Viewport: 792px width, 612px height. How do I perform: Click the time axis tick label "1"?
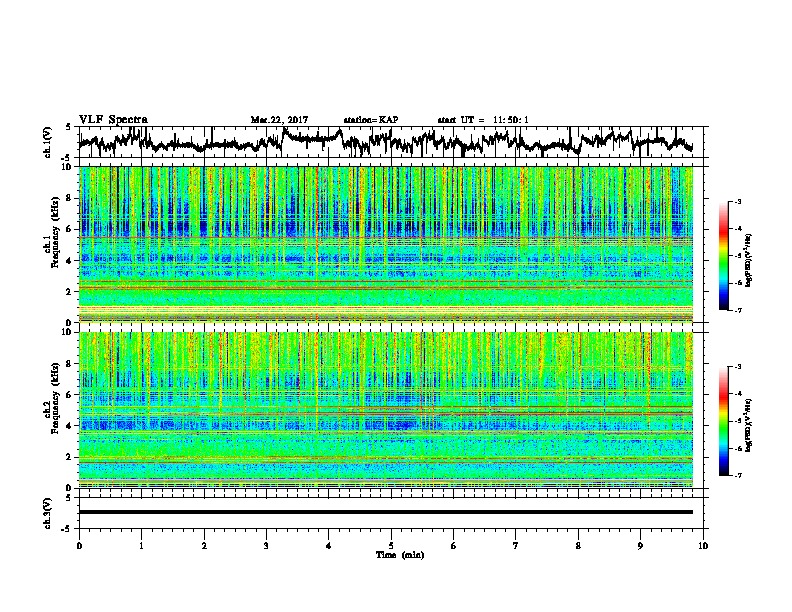pos(141,546)
